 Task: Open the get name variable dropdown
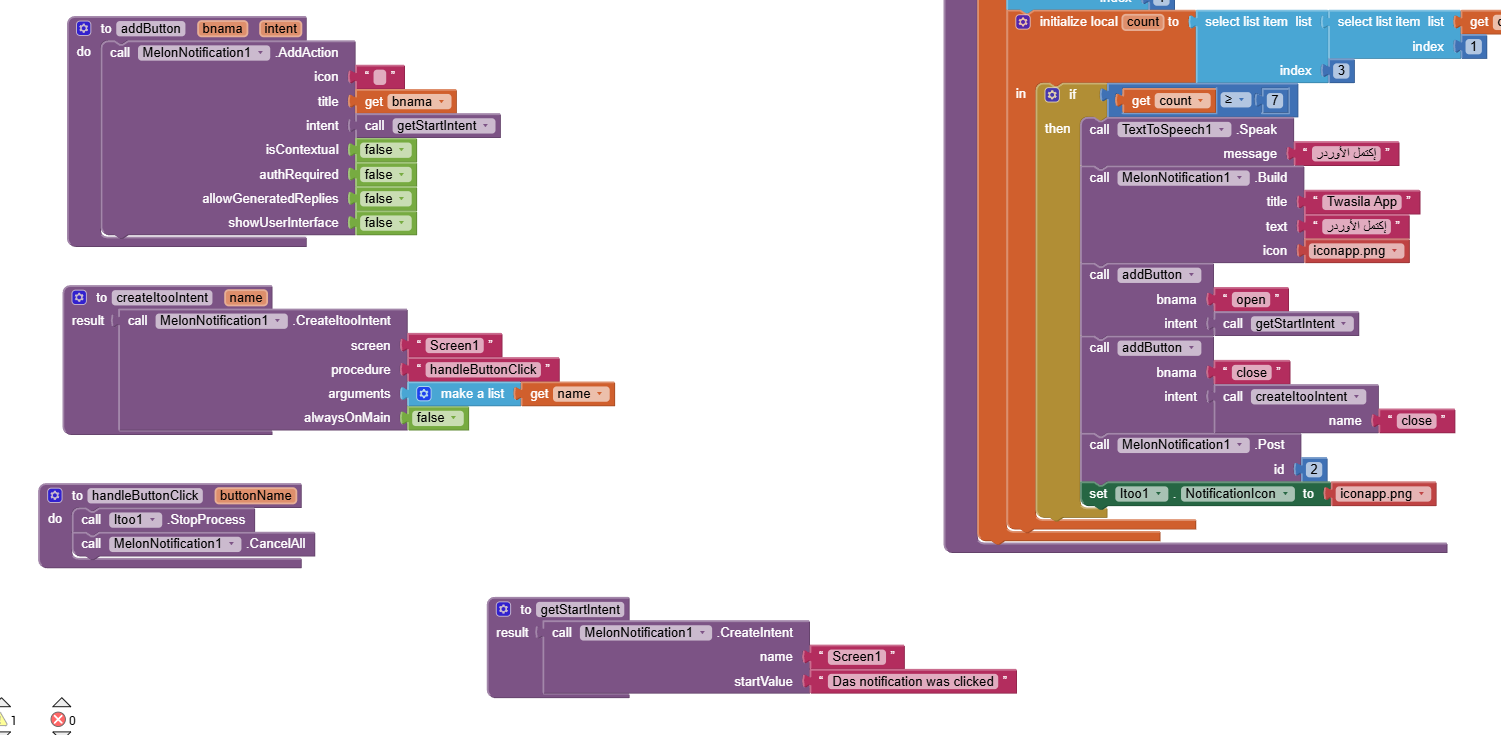point(581,394)
